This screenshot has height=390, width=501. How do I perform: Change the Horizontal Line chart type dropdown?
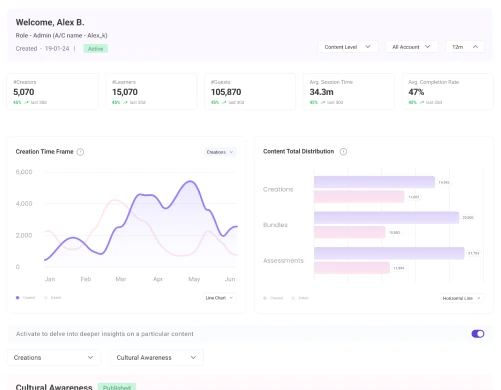coord(462,298)
